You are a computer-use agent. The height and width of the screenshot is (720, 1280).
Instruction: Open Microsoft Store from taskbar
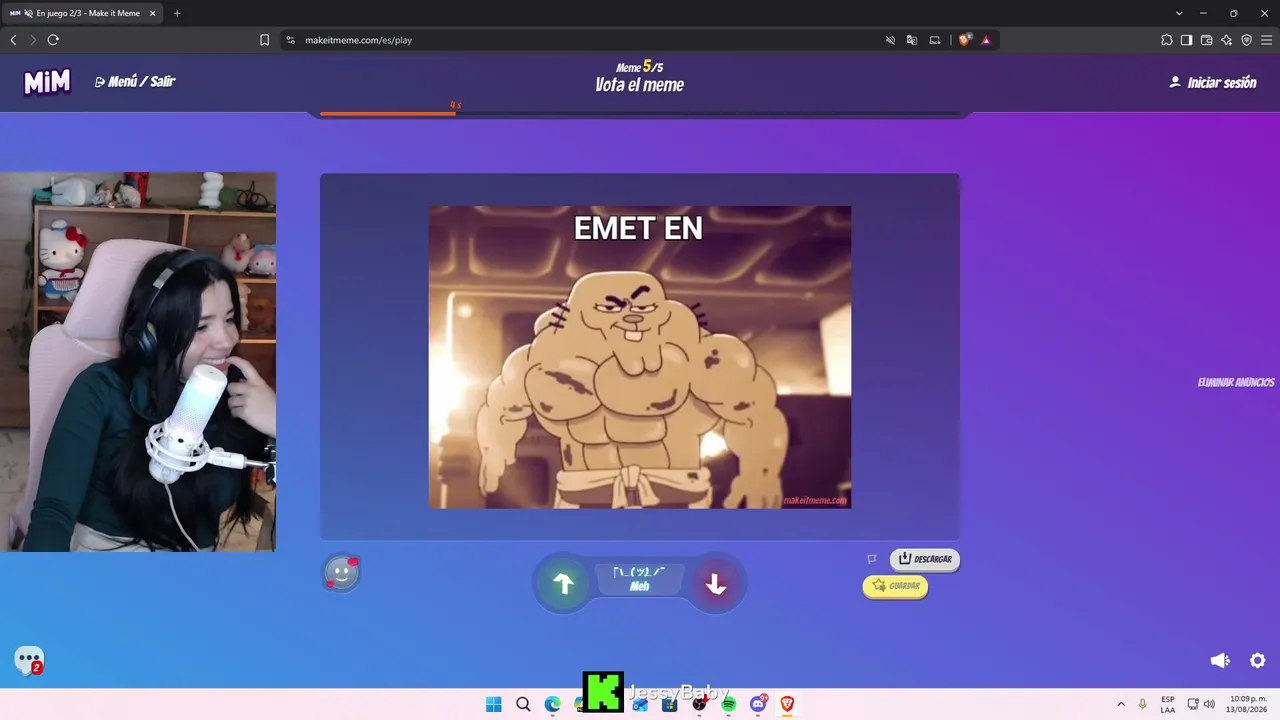pyautogui.click(x=669, y=704)
